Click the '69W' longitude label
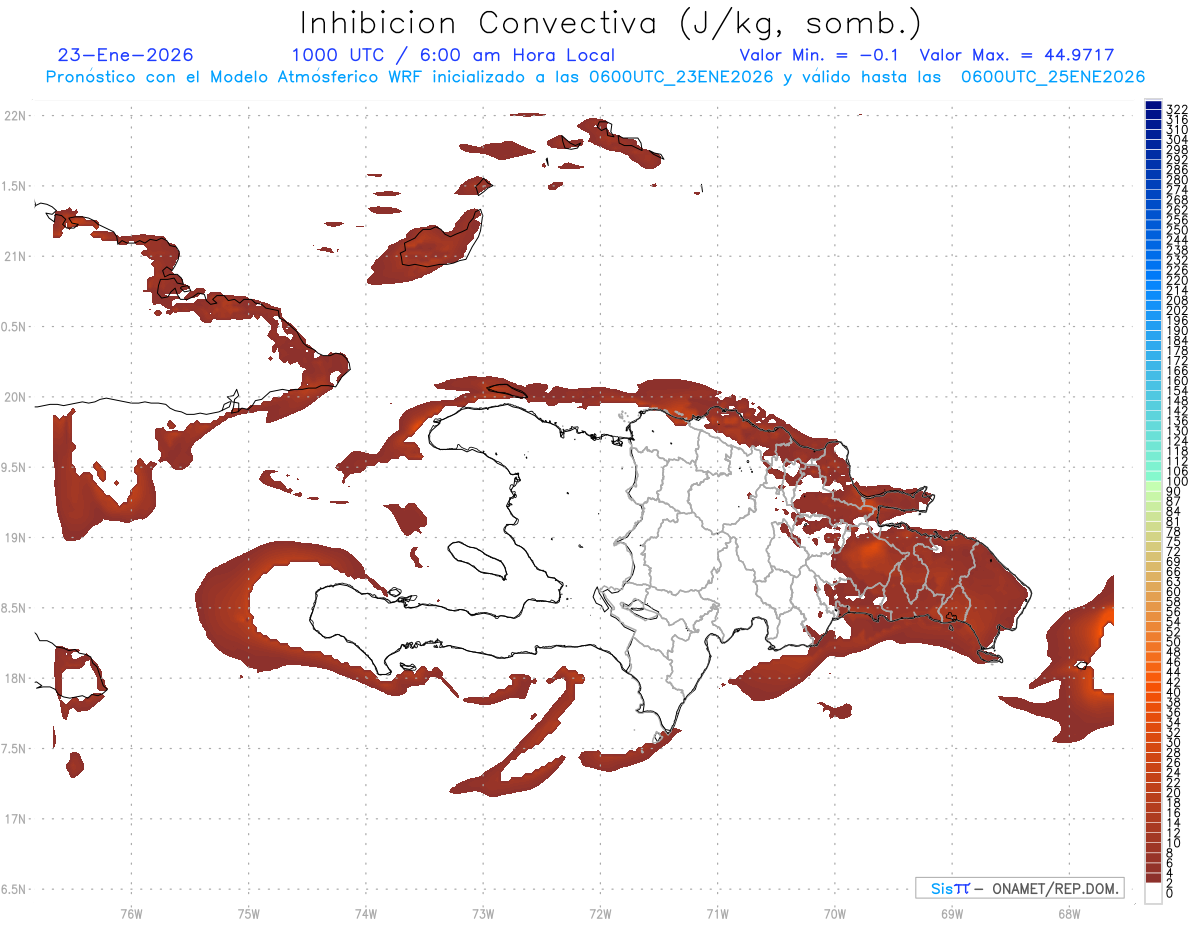Image resolution: width=1200 pixels, height=927 pixels. (951, 913)
